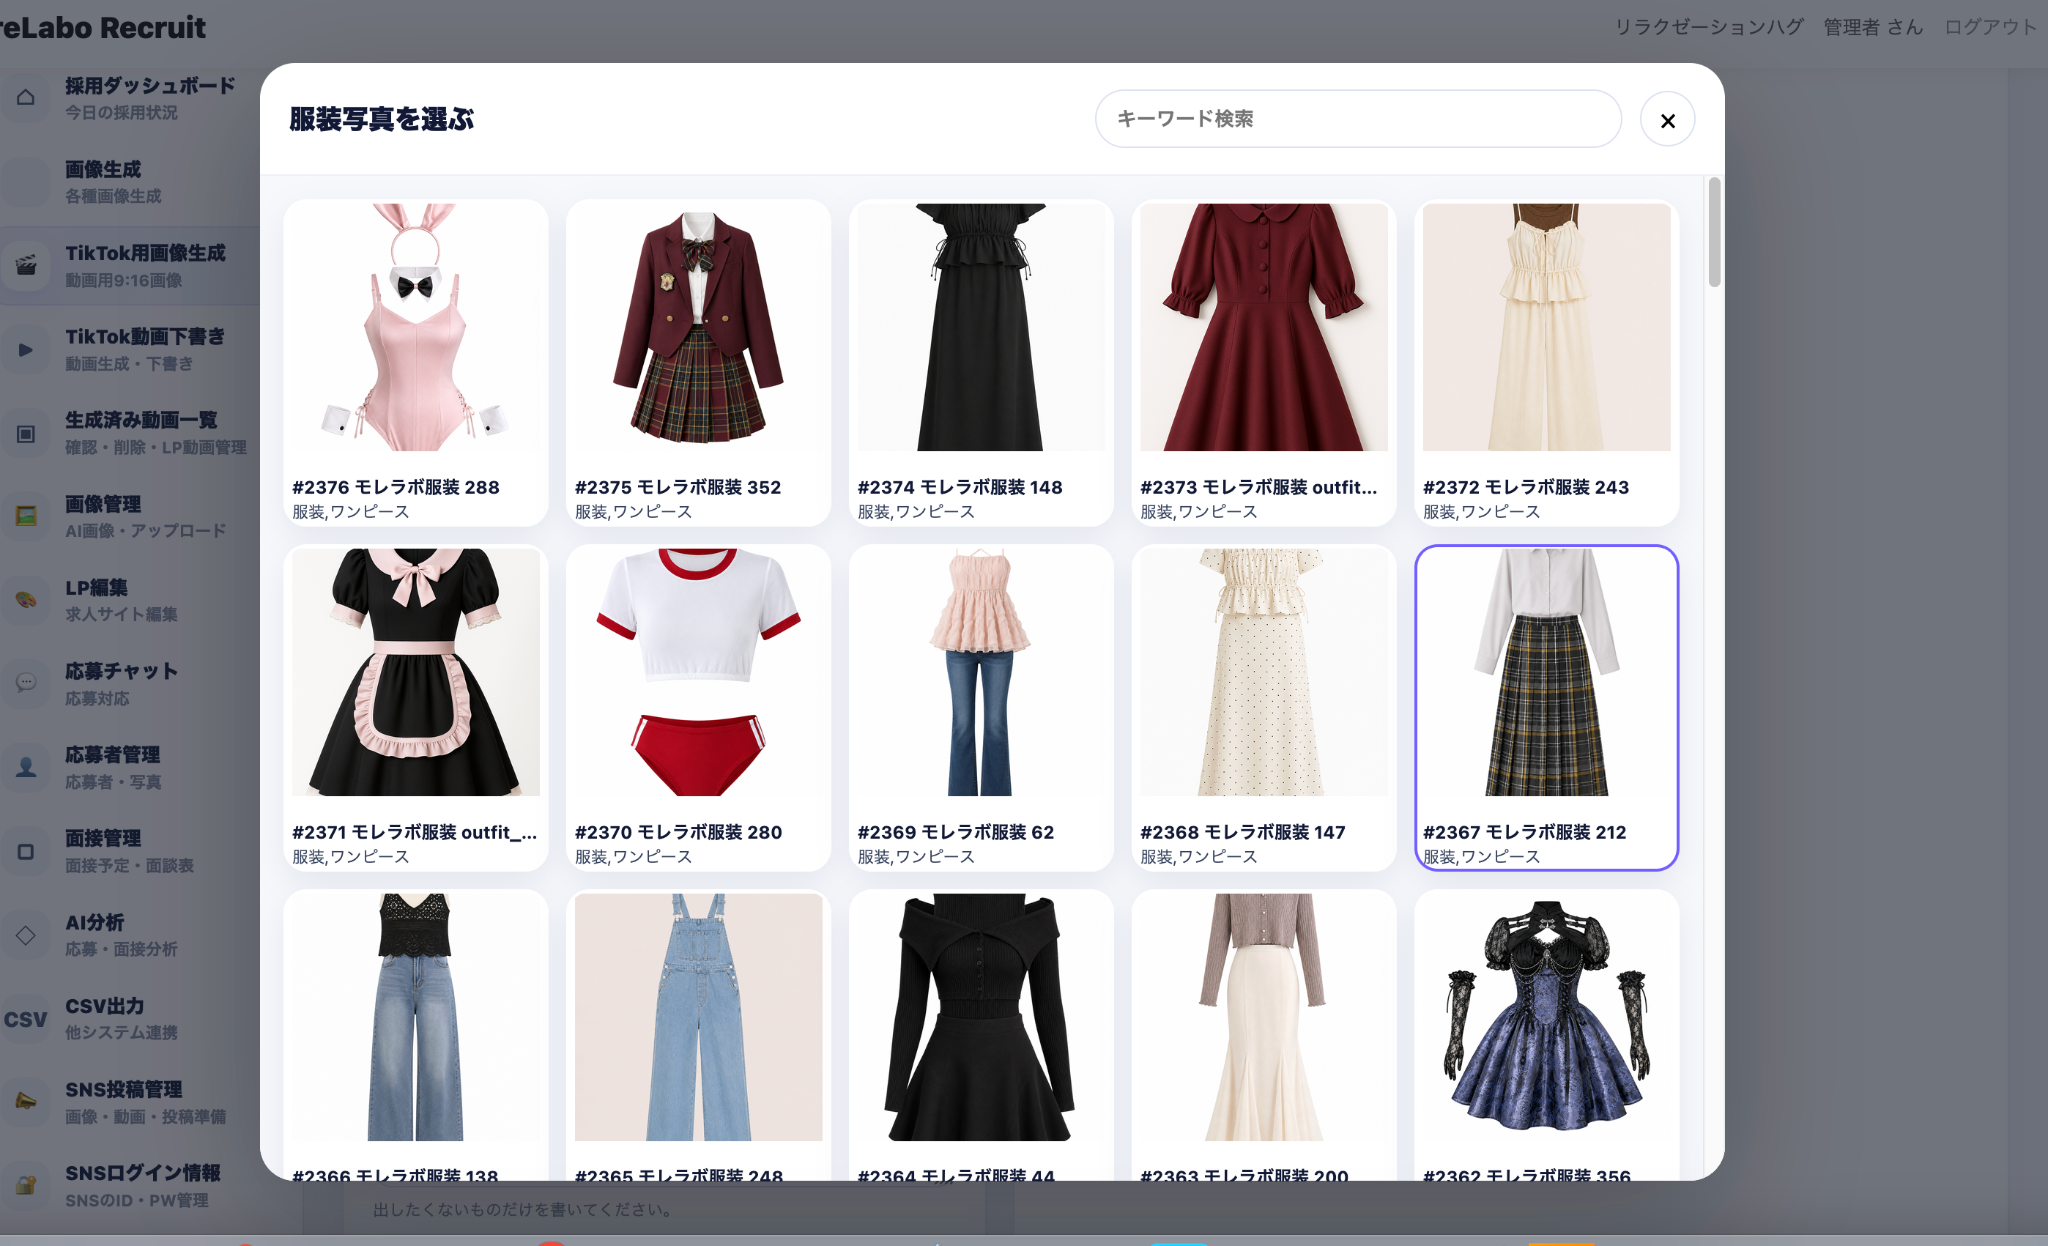Click the title "#2374 モレラボ服装 148"

point(960,487)
